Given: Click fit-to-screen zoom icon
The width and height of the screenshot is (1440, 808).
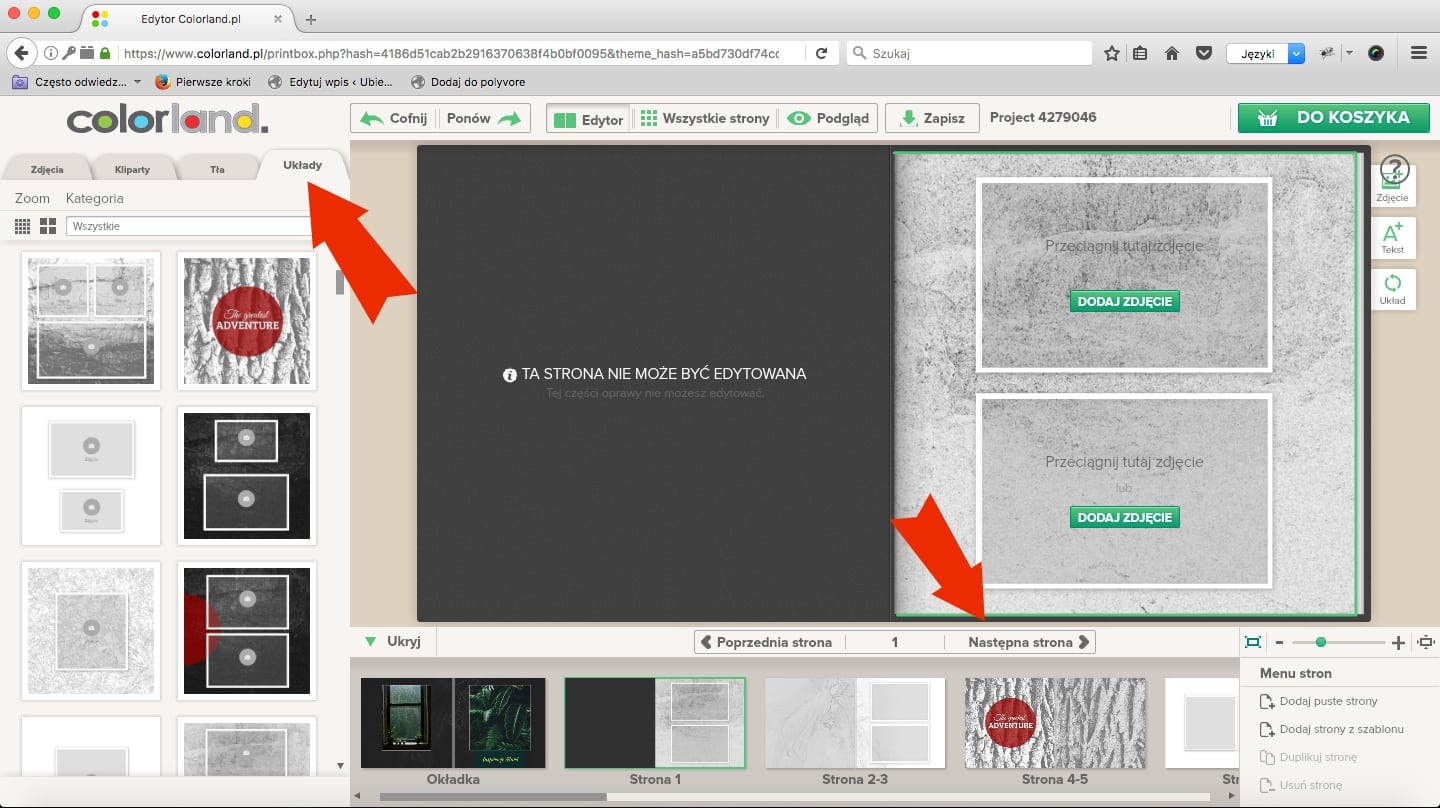Looking at the screenshot, I should tap(1252, 642).
